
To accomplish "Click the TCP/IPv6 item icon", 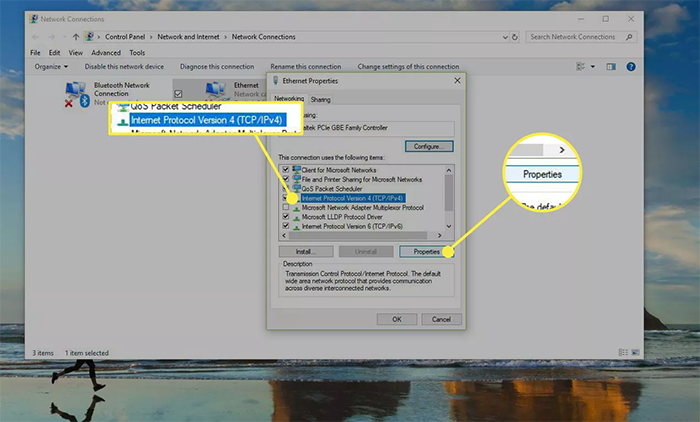I will point(296,226).
